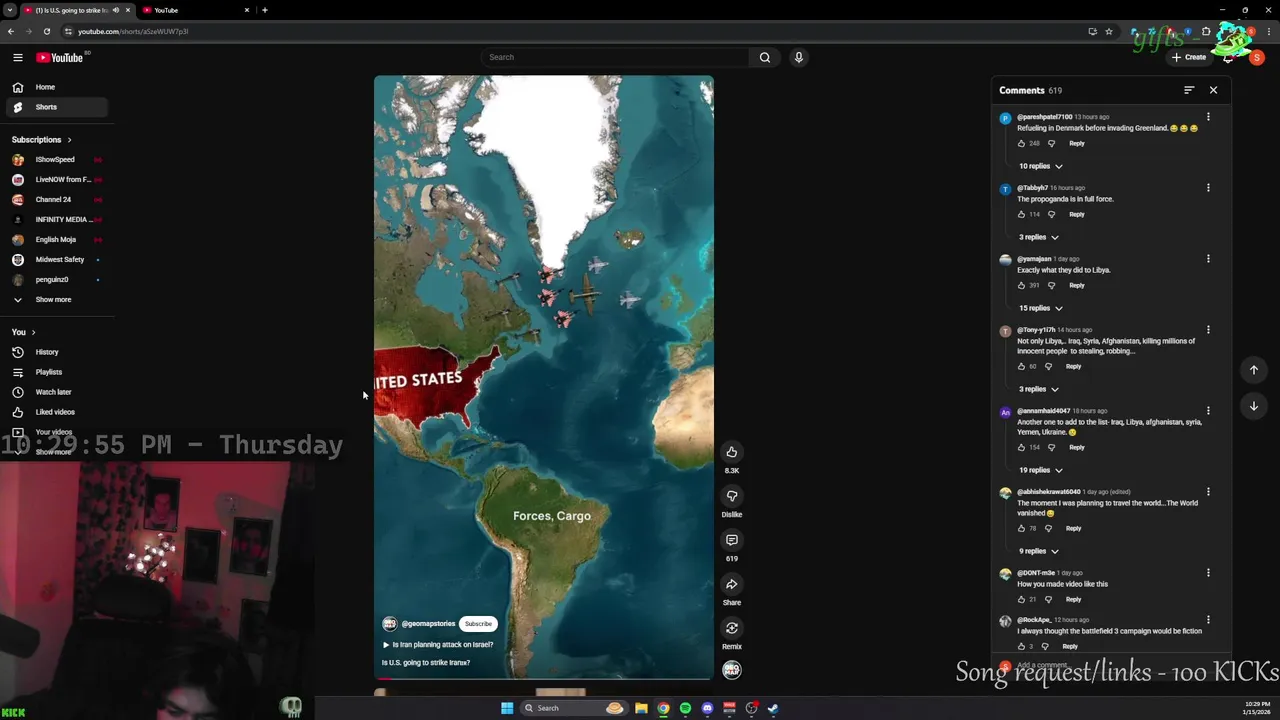Image resolution: width=1280 pixels, height=720 pixels.
Task: Open Discord from the taskbar
Action: [707, 708]
